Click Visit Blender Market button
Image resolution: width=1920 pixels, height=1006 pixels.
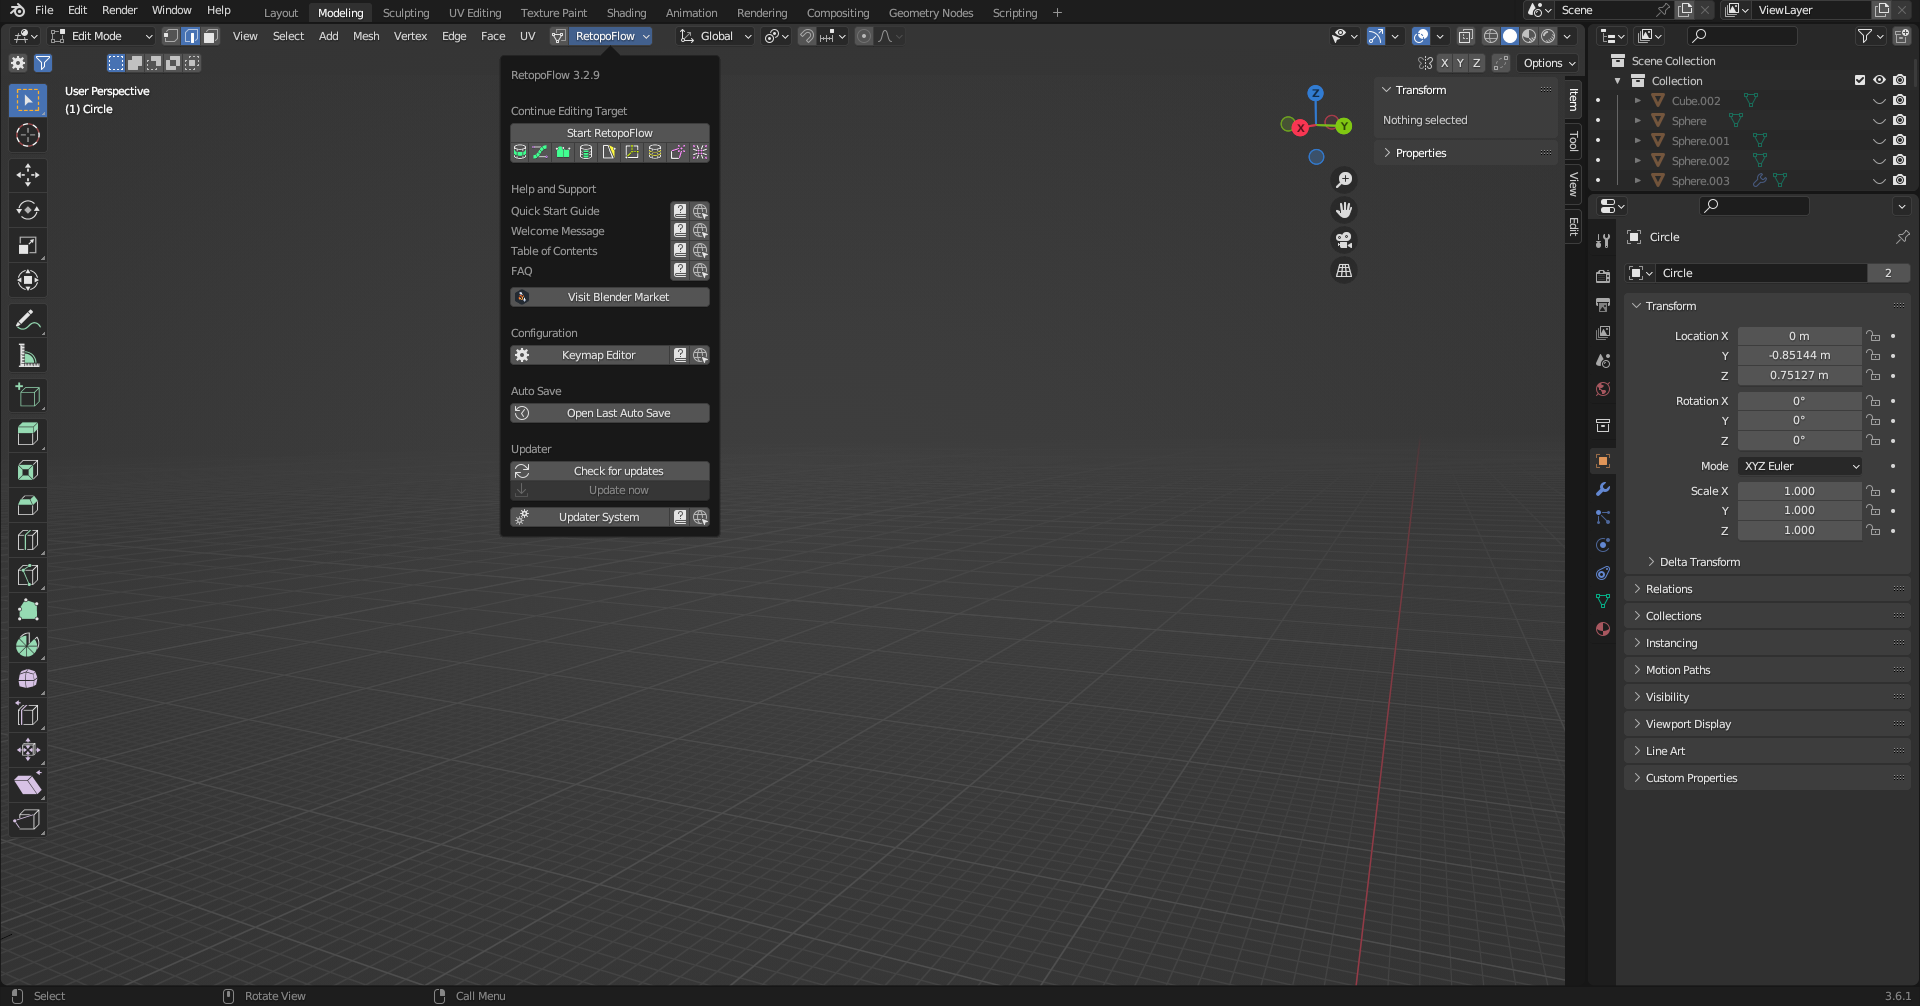610,297
